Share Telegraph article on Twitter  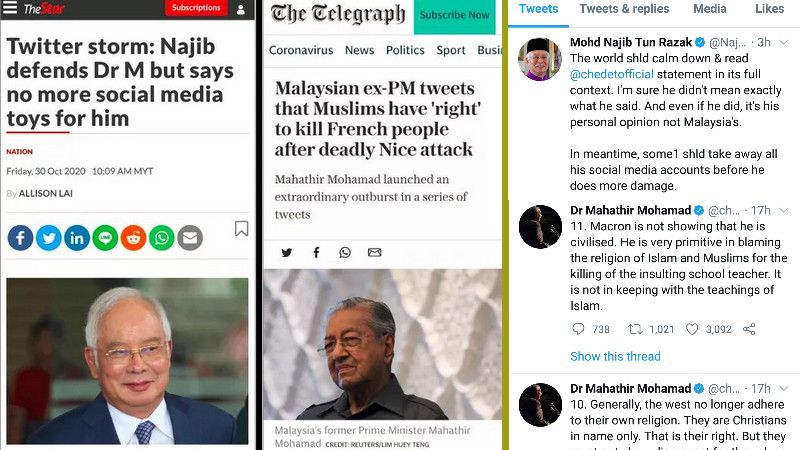click(x=287, y=253)
